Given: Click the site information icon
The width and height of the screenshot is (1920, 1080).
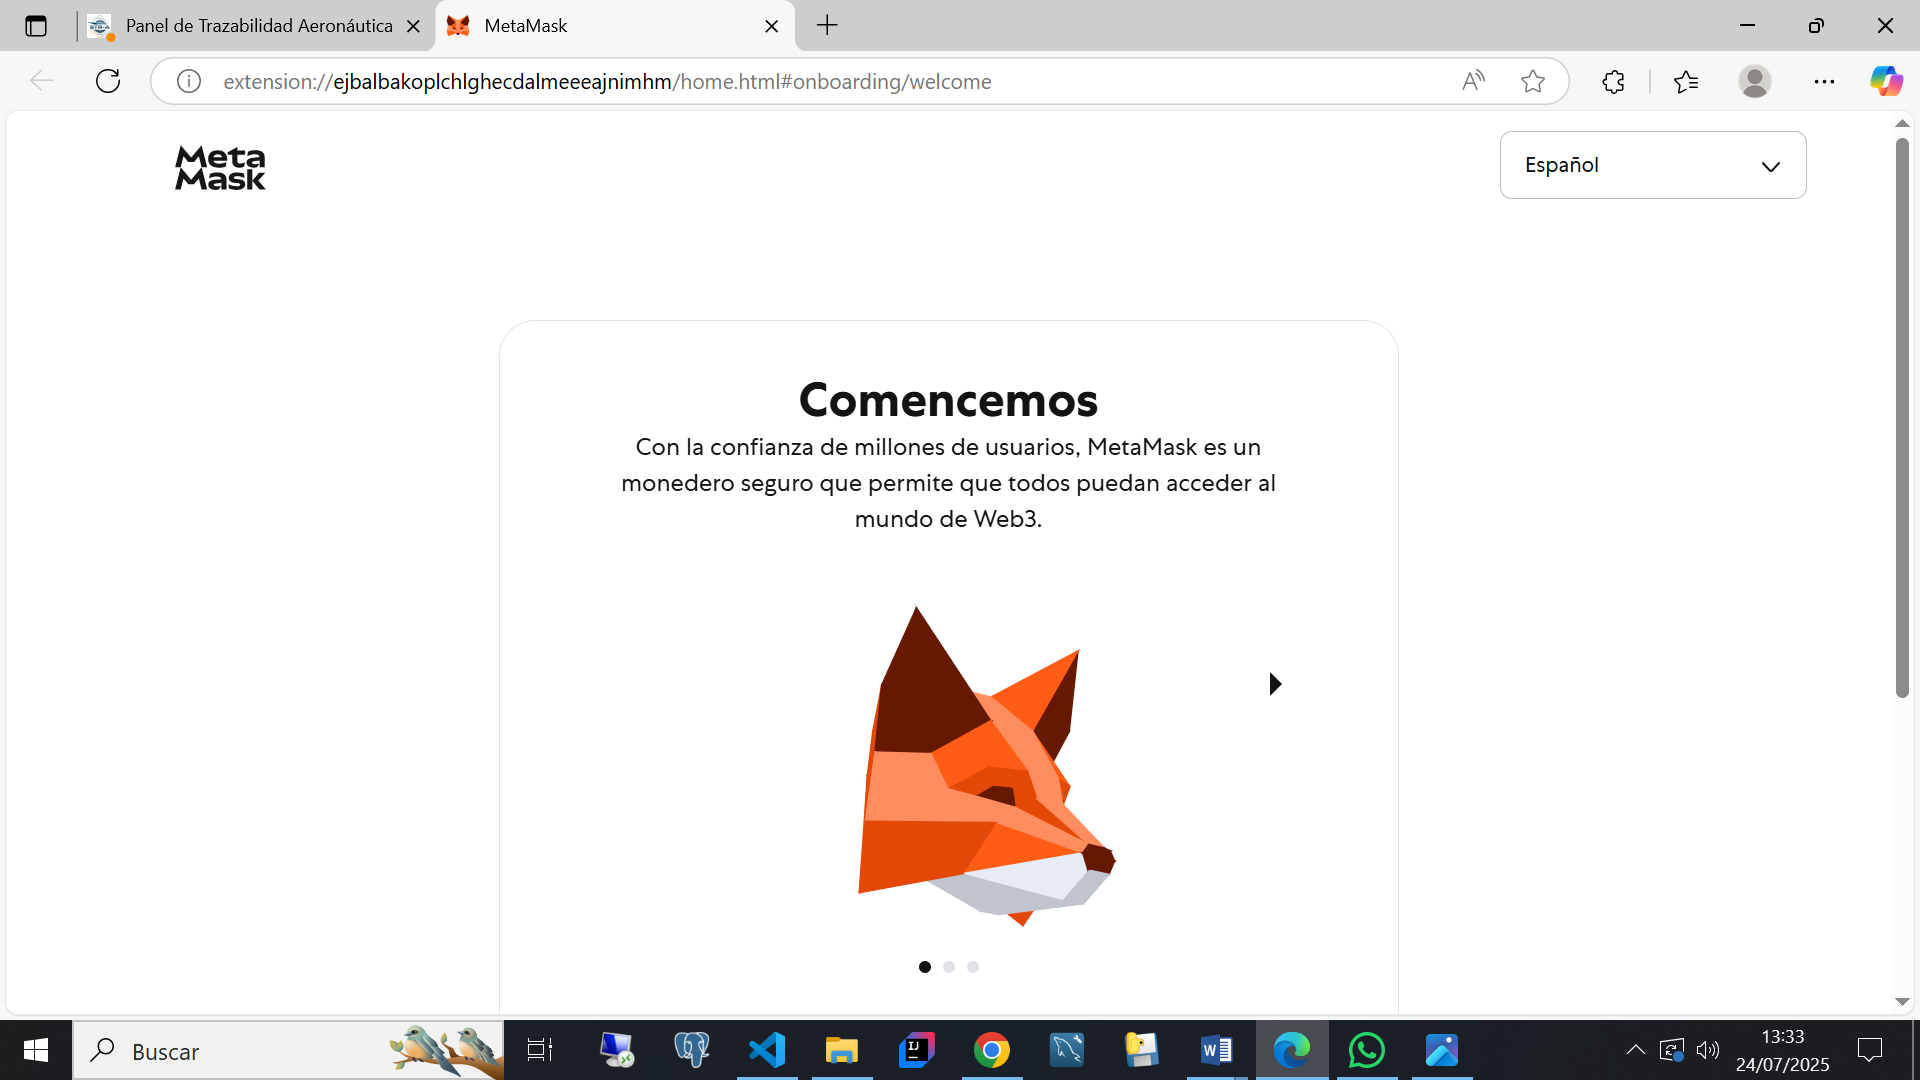Looking at the screenshot, I should point(189,81).
